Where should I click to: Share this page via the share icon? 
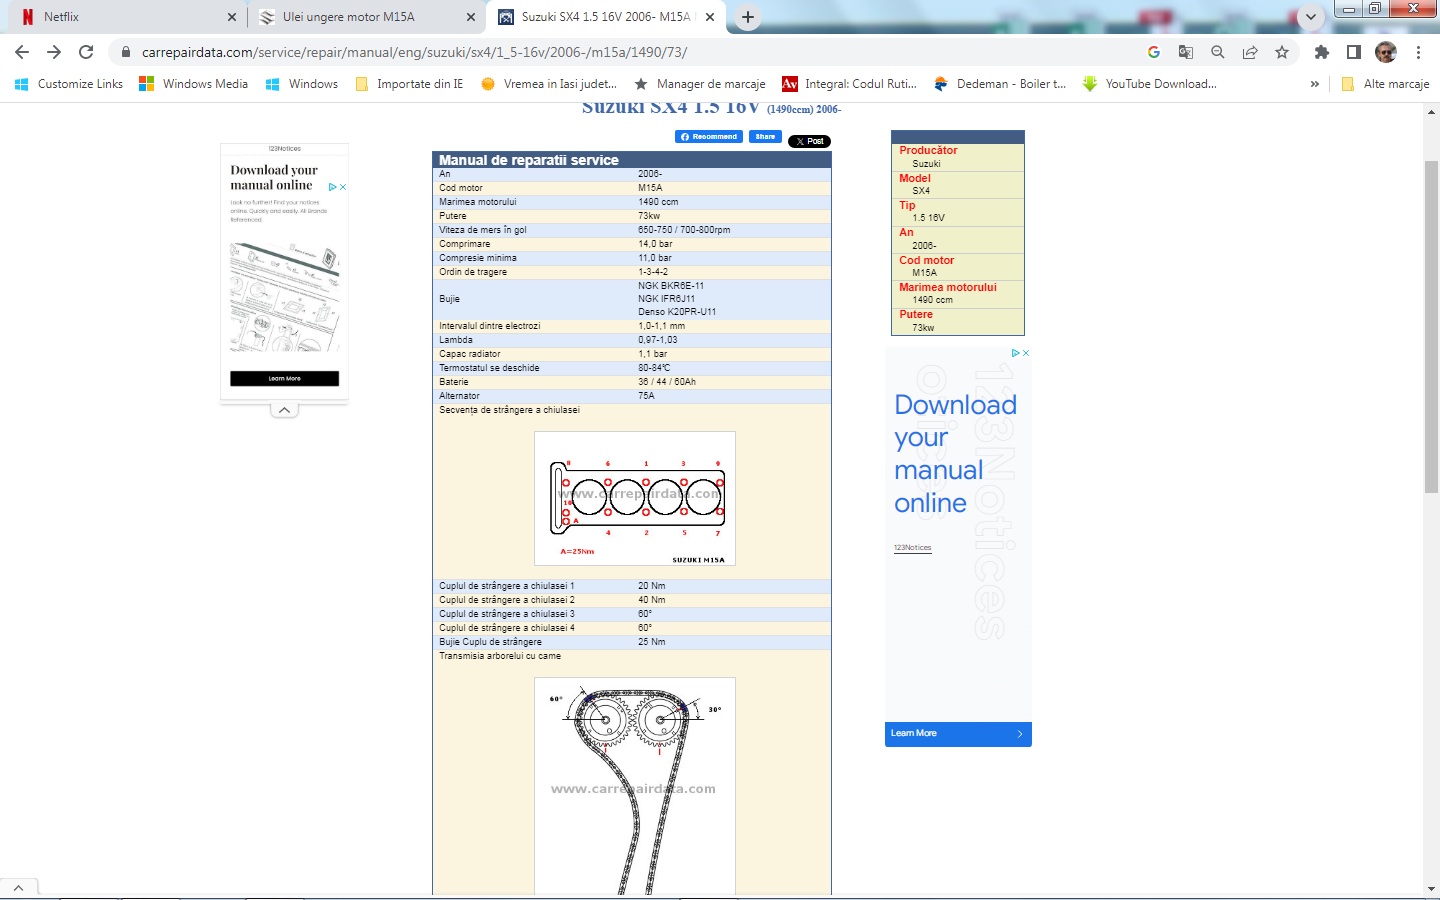click(x=1250, y=52)
